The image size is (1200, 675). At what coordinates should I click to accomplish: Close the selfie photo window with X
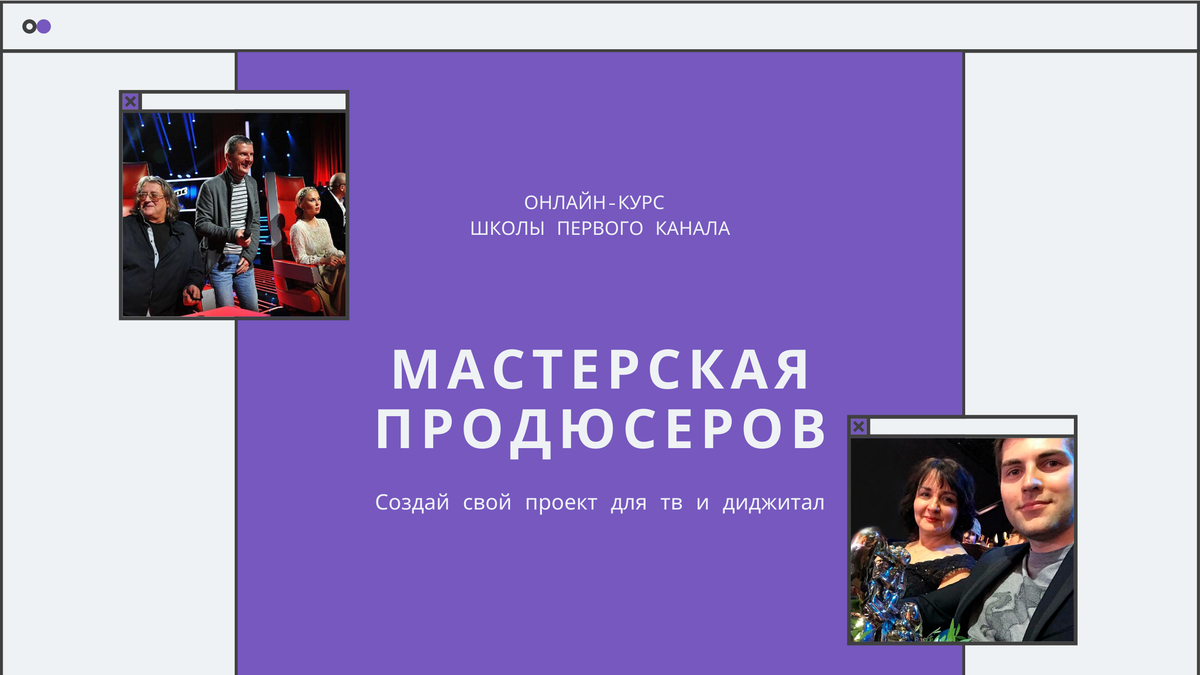(858, 427)
